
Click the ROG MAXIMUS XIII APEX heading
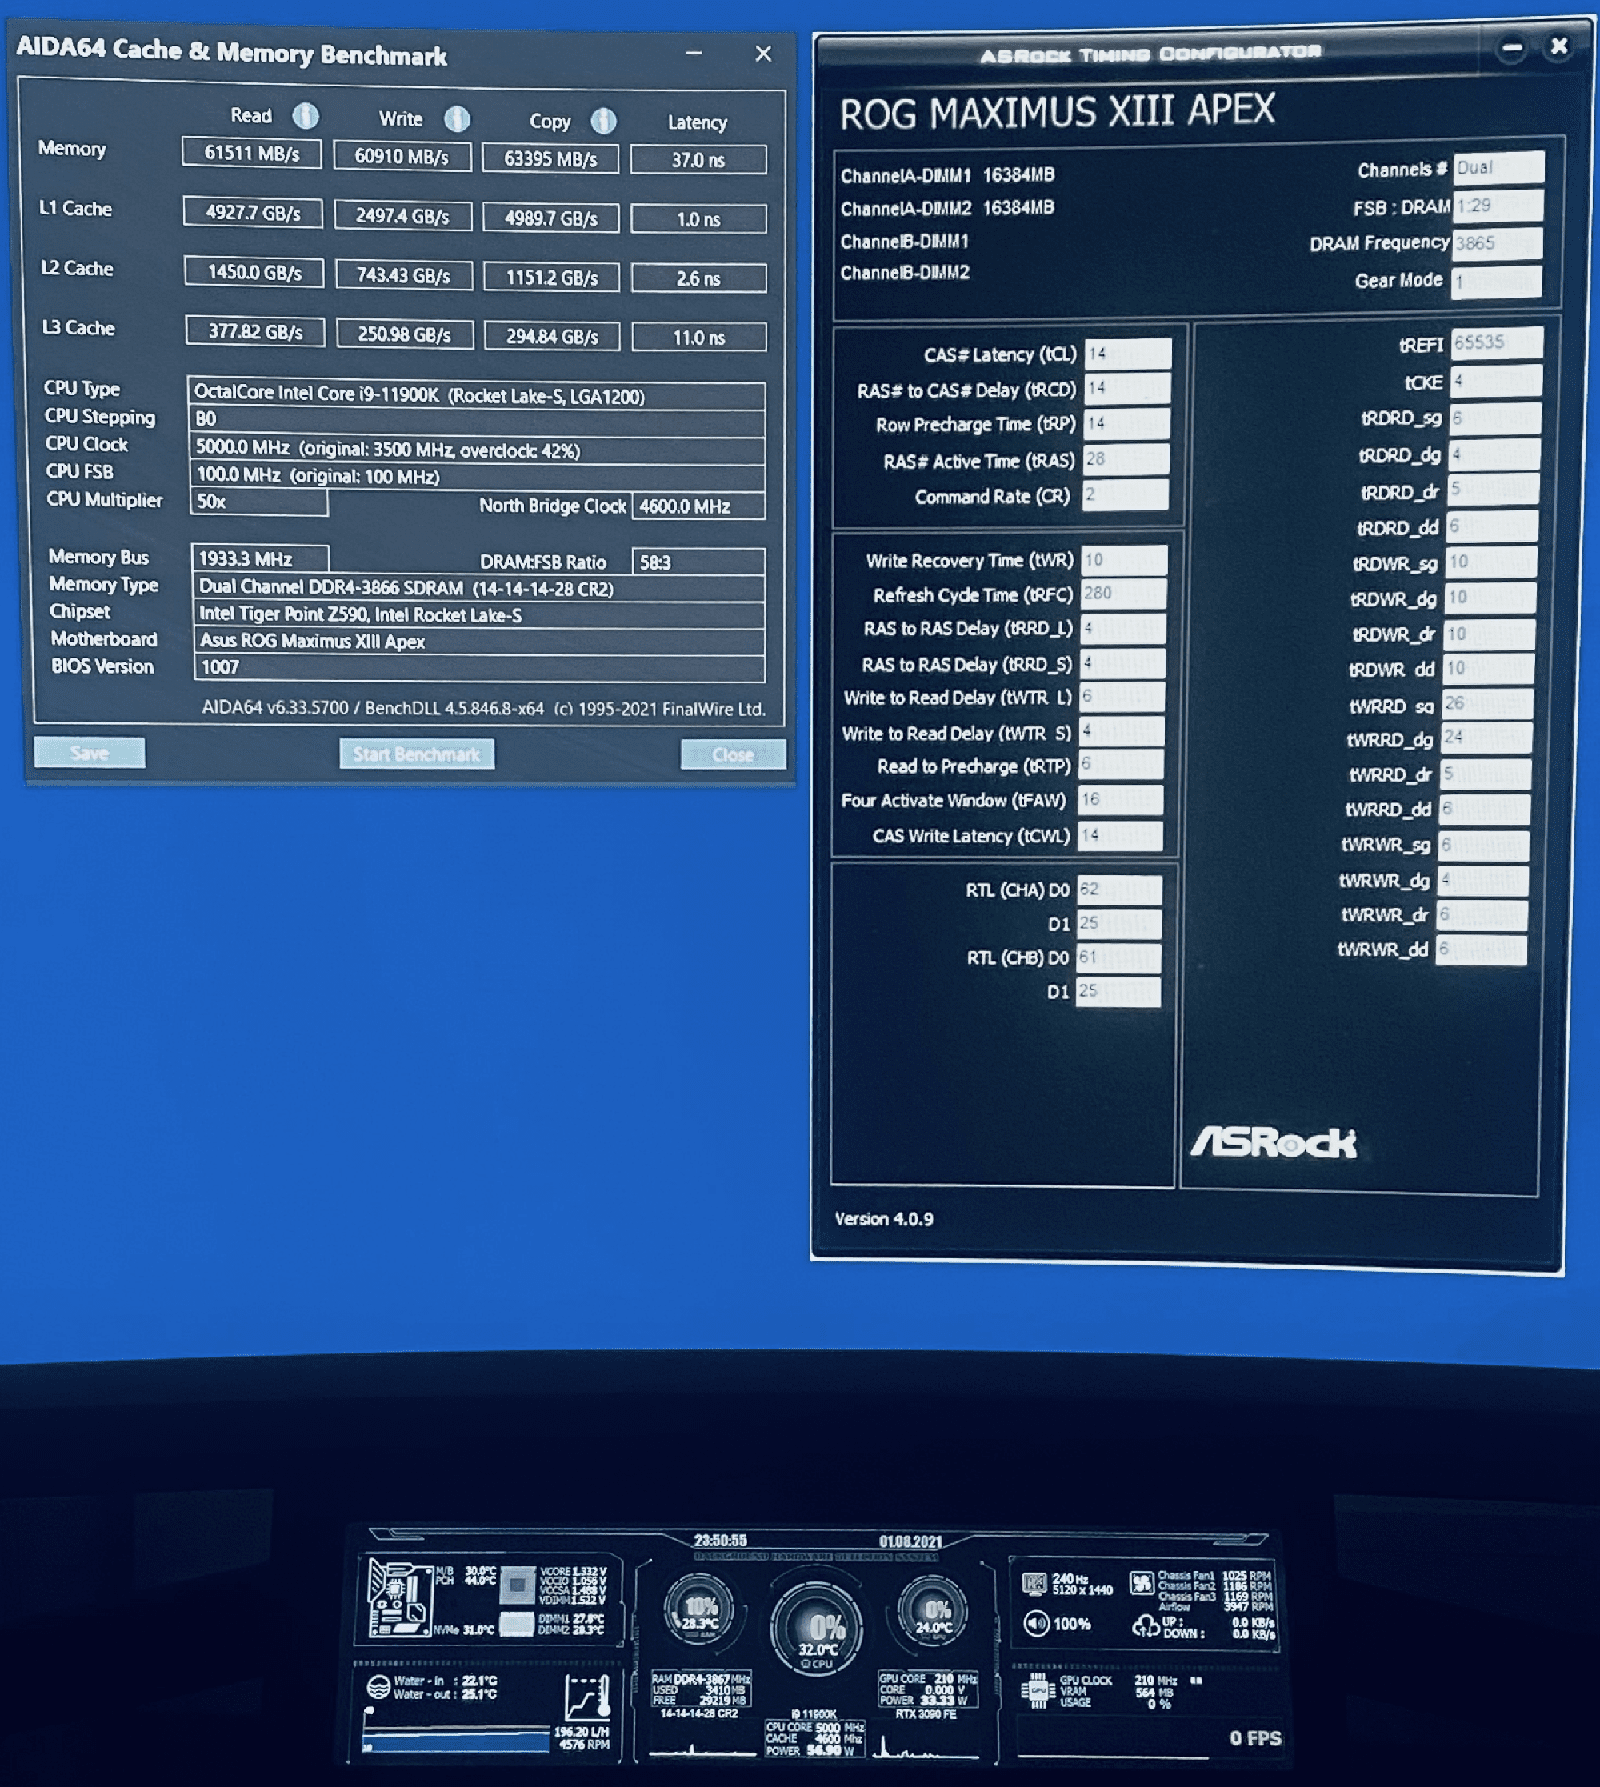pos(1057,112)
